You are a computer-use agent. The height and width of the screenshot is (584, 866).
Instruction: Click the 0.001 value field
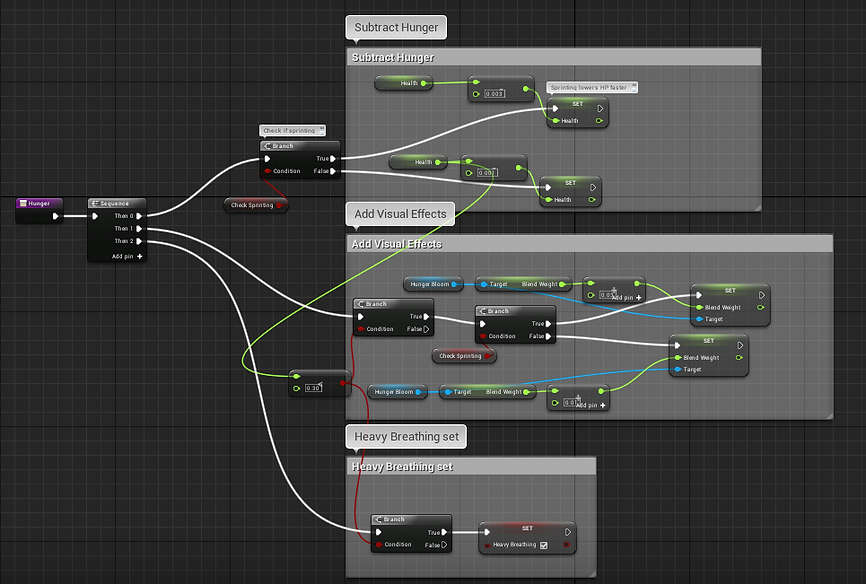487,173
